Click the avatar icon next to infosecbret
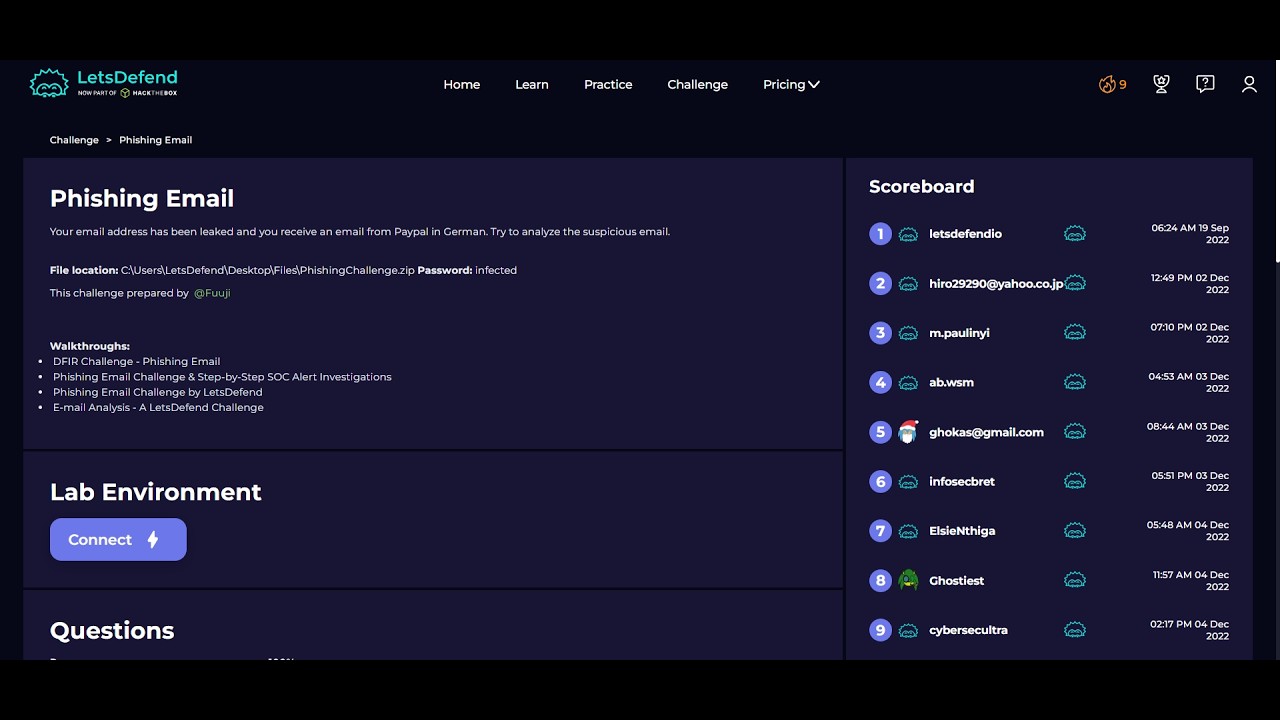Screen dimensions: 1280x720 point(908,482)
